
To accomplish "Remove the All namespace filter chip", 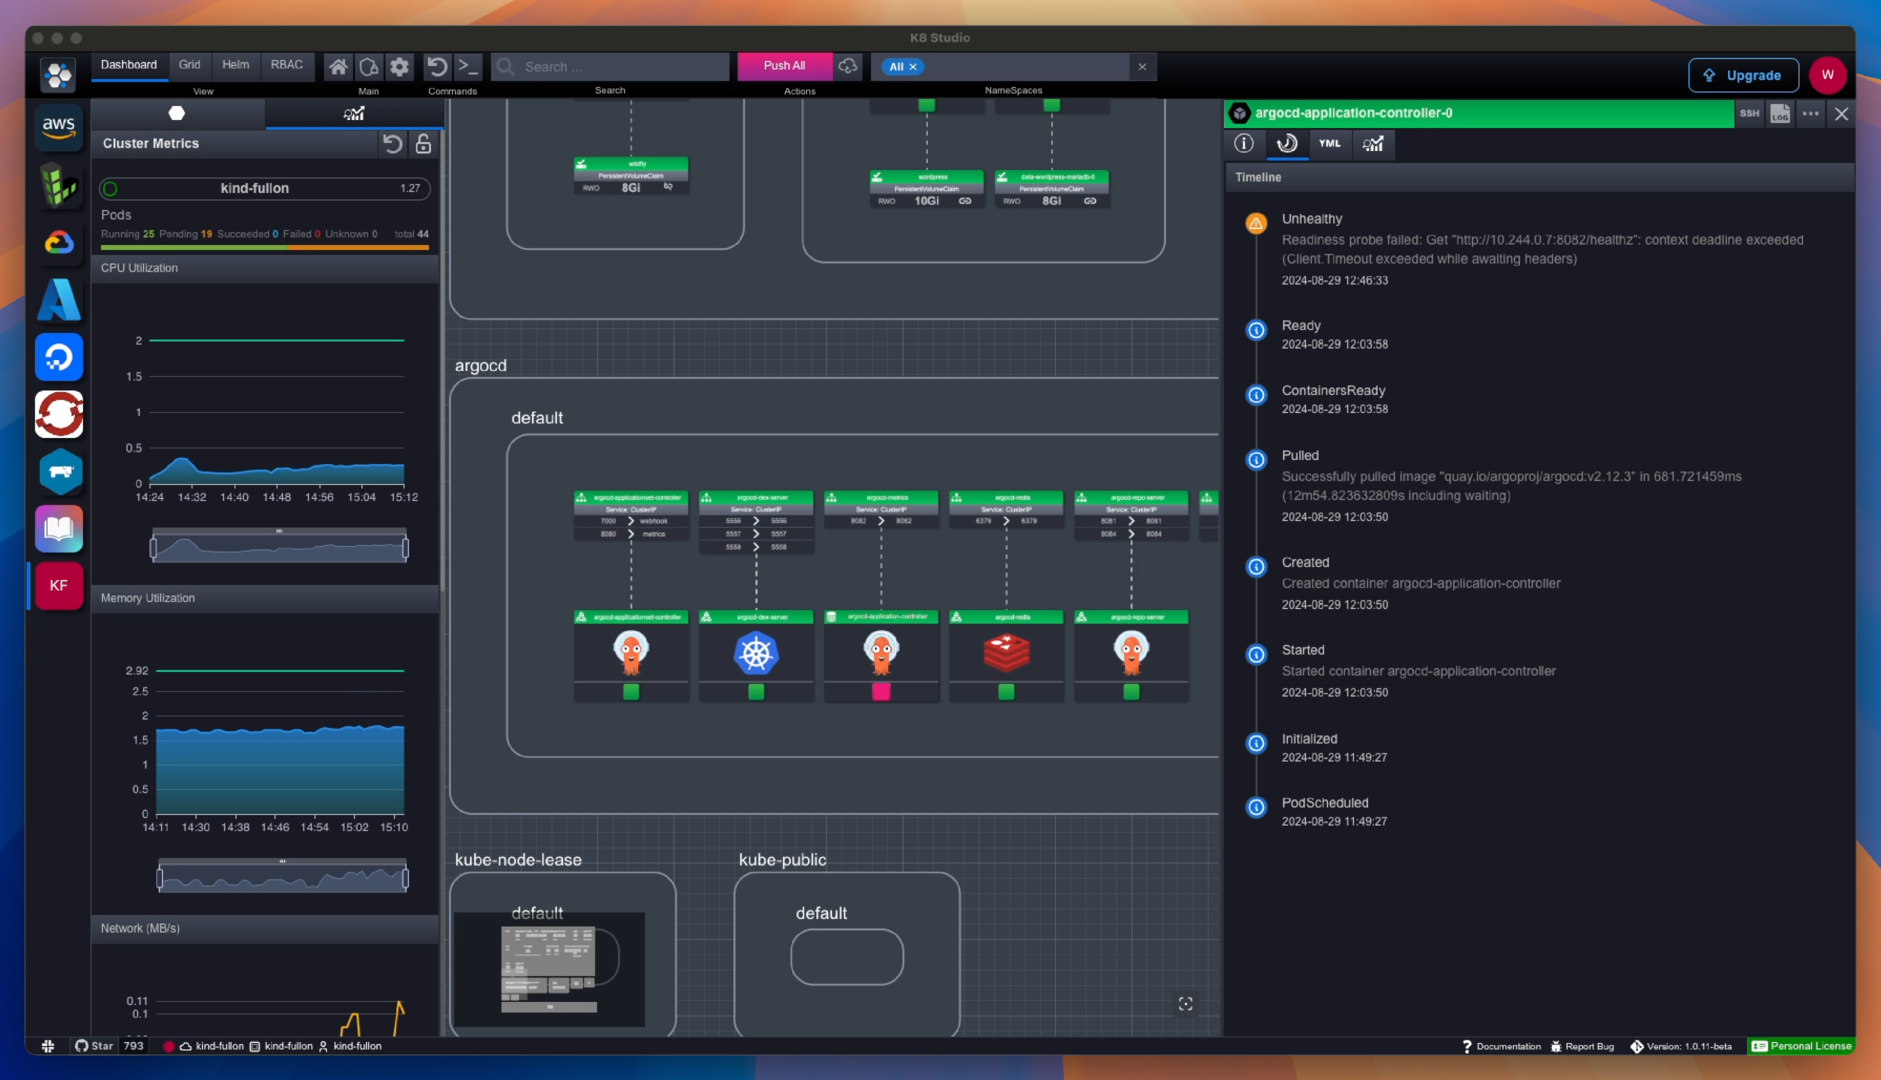I will coord(913,67).
